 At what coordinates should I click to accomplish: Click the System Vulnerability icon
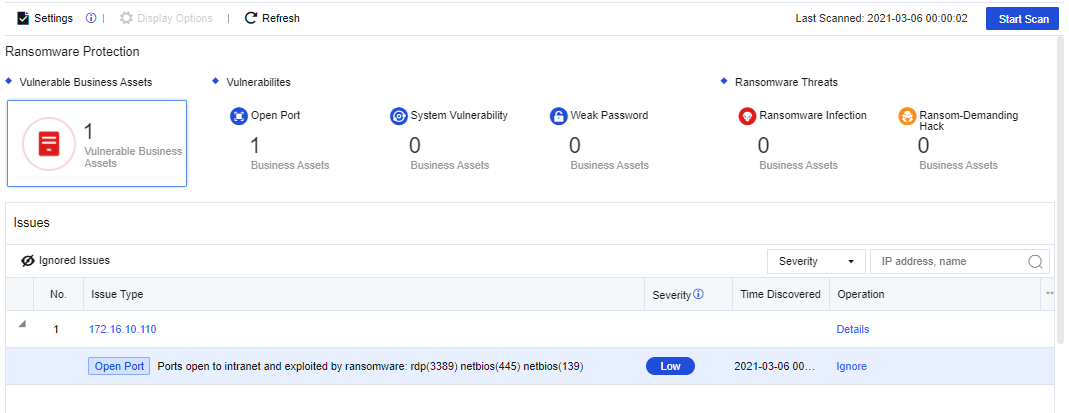(x=399, y=116)
